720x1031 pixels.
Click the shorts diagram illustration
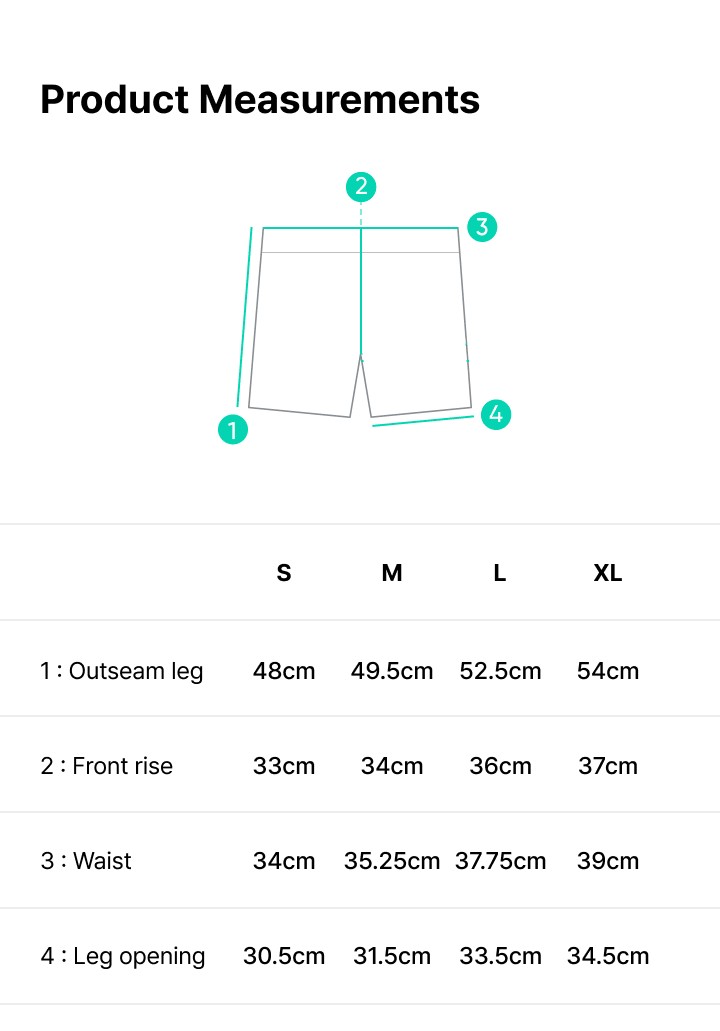pyautogui.click(x=360, y=320)
